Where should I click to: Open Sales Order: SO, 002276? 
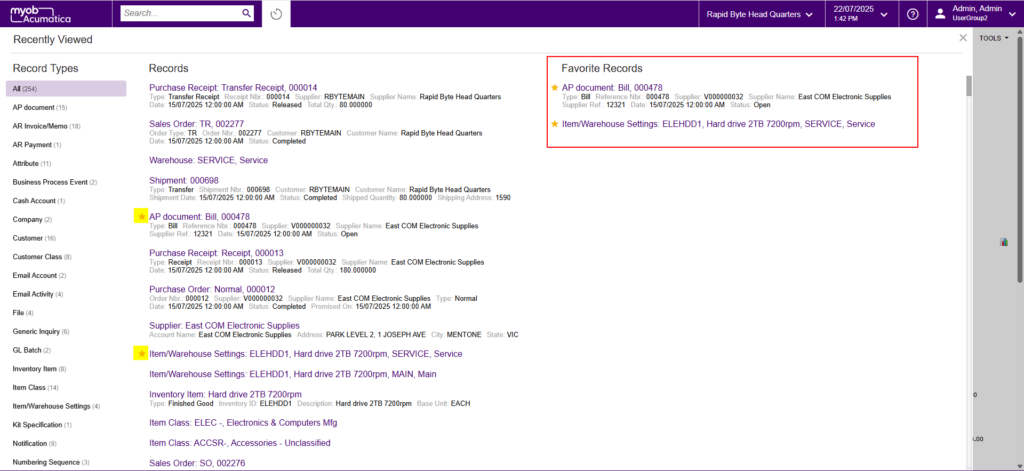(x=197, y=463)
